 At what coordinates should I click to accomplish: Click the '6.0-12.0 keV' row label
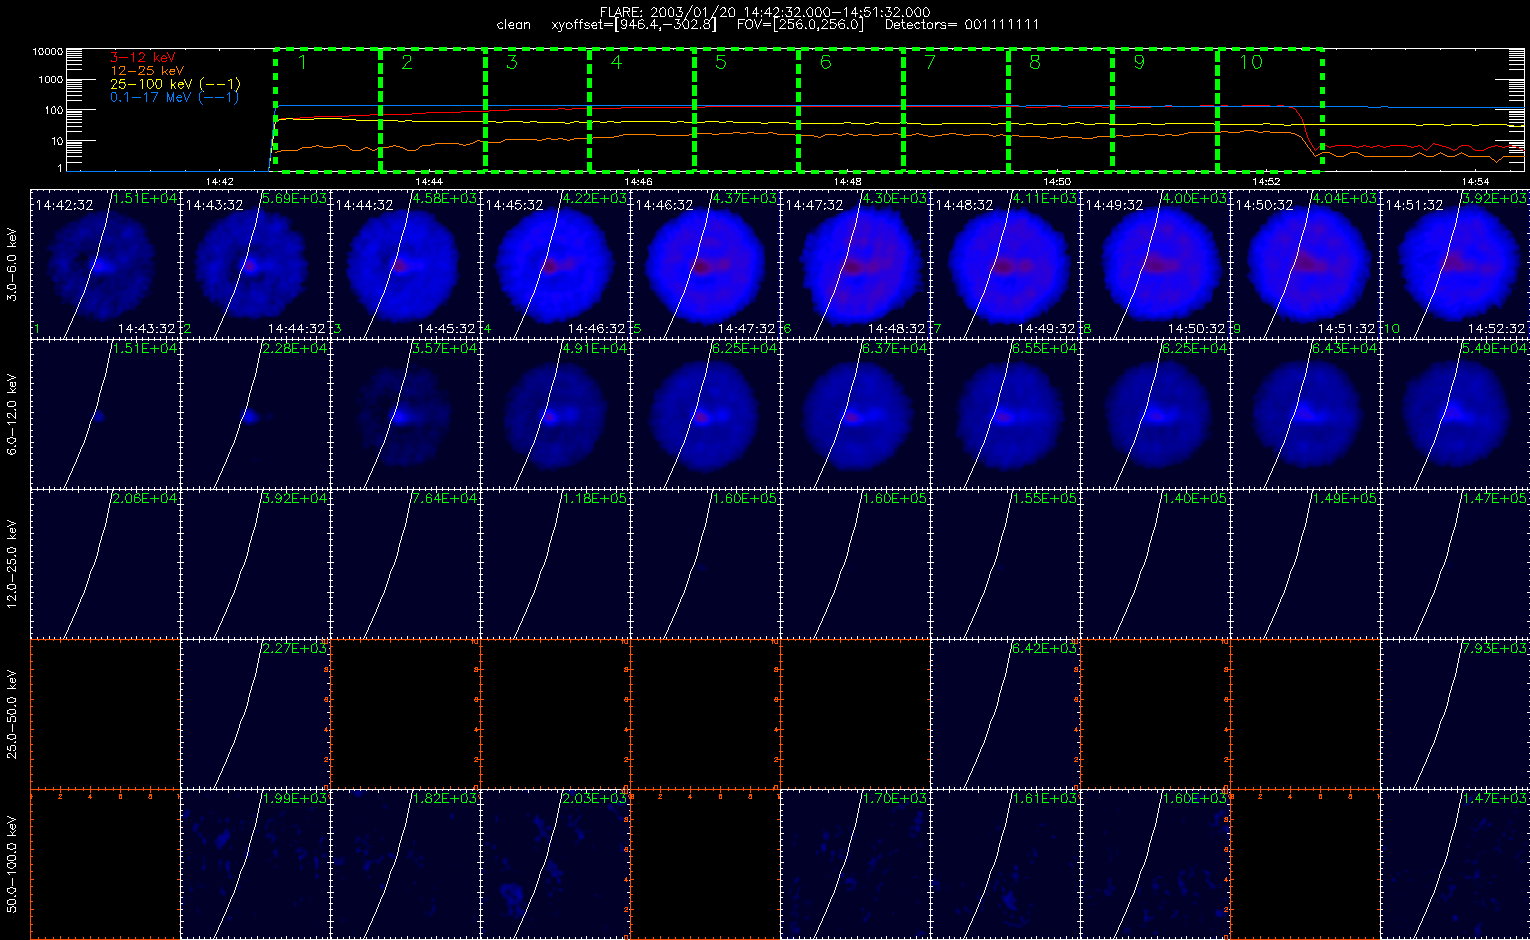pyautogui.click(x=12, y=414)
